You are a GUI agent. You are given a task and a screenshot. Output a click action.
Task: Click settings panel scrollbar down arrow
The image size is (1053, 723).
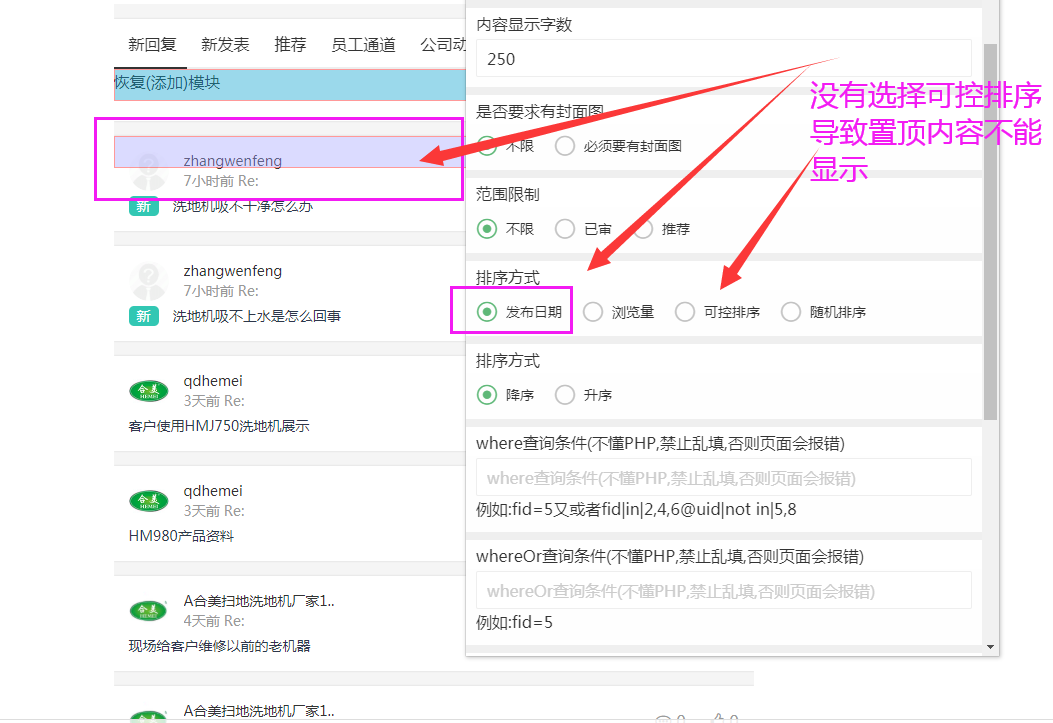click(x=990, y=646)
